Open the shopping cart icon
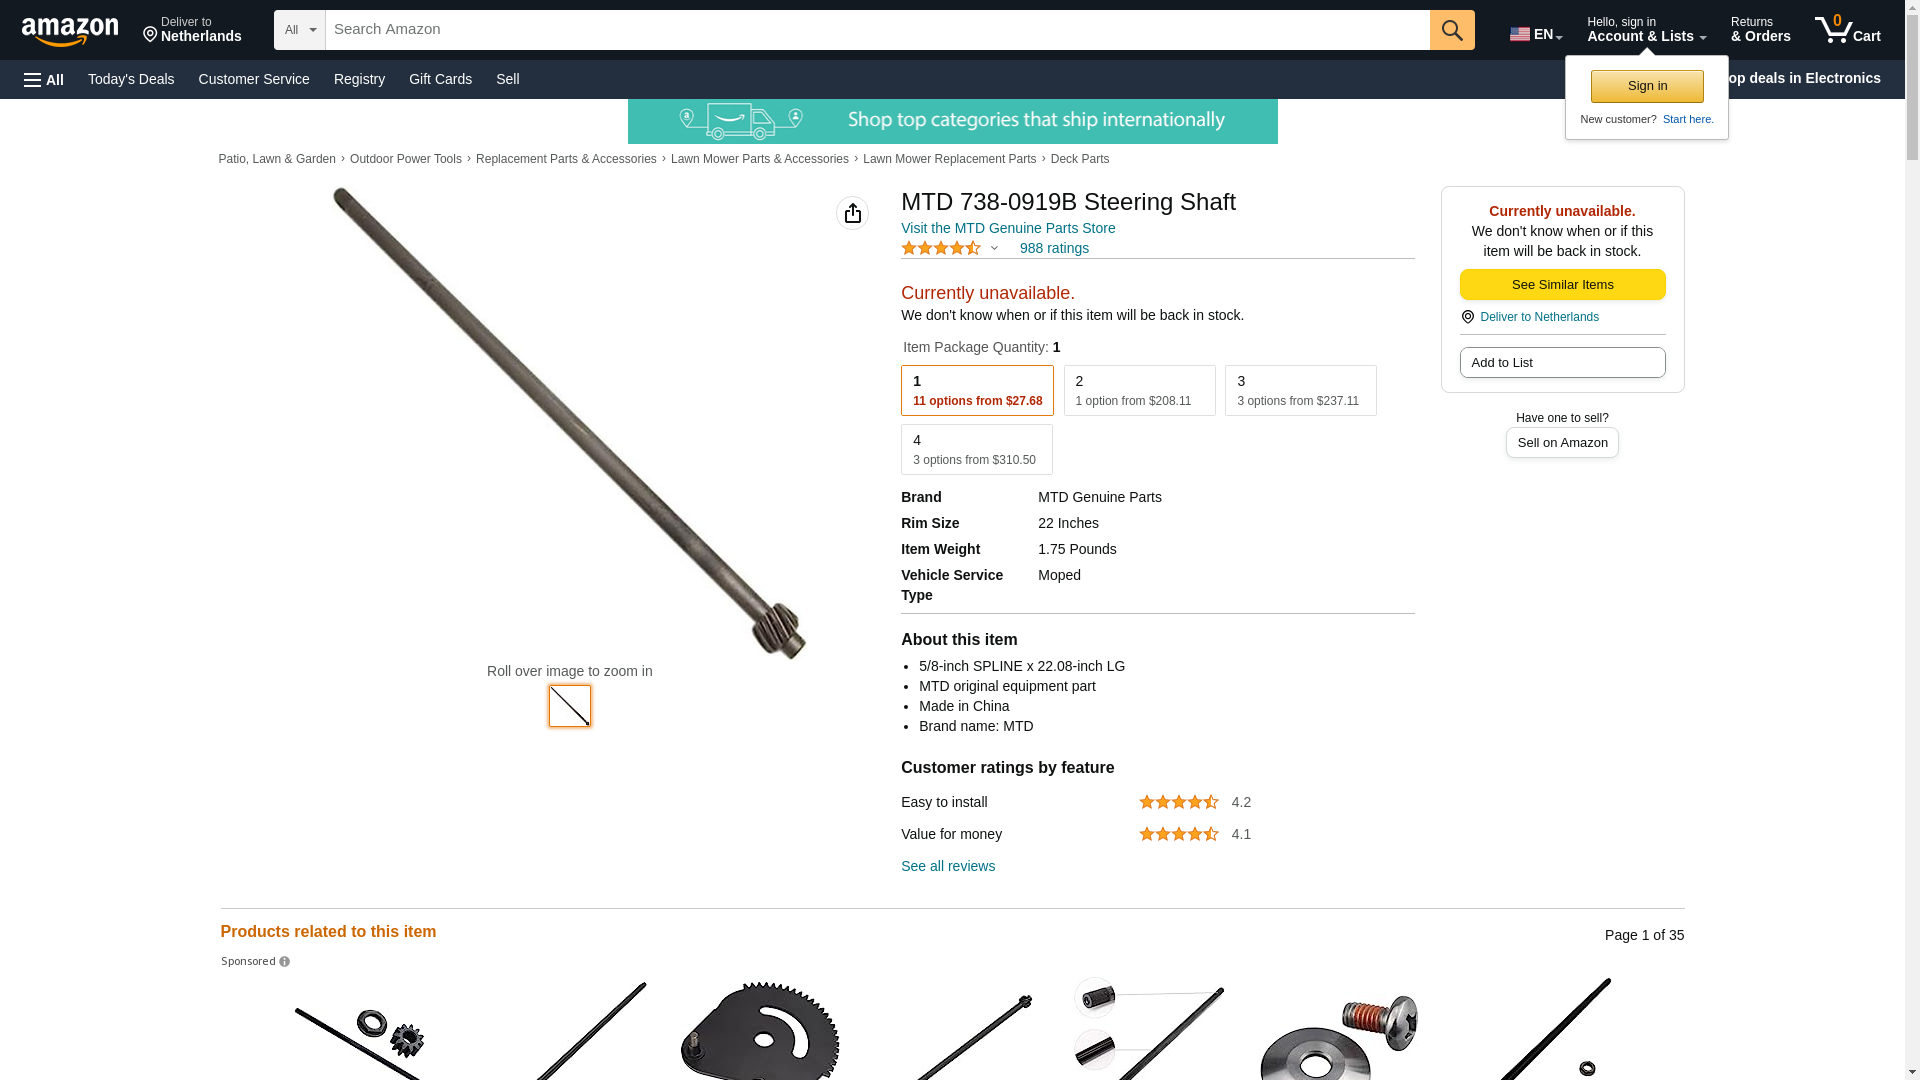The height and width of the screenshot is (1080, 1920). click(x=1847, y=30)
